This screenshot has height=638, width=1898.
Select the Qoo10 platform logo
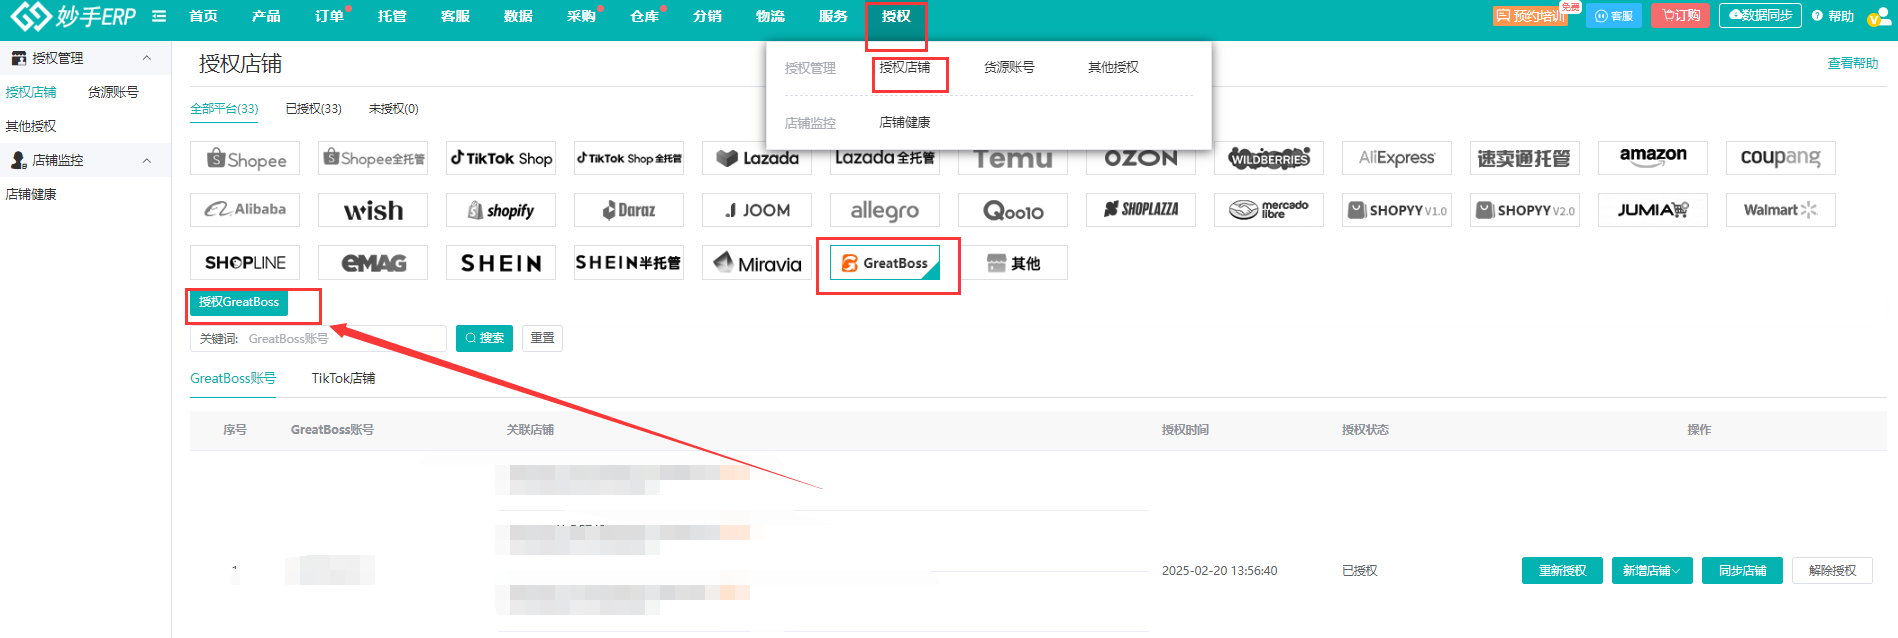[1013, 210]
